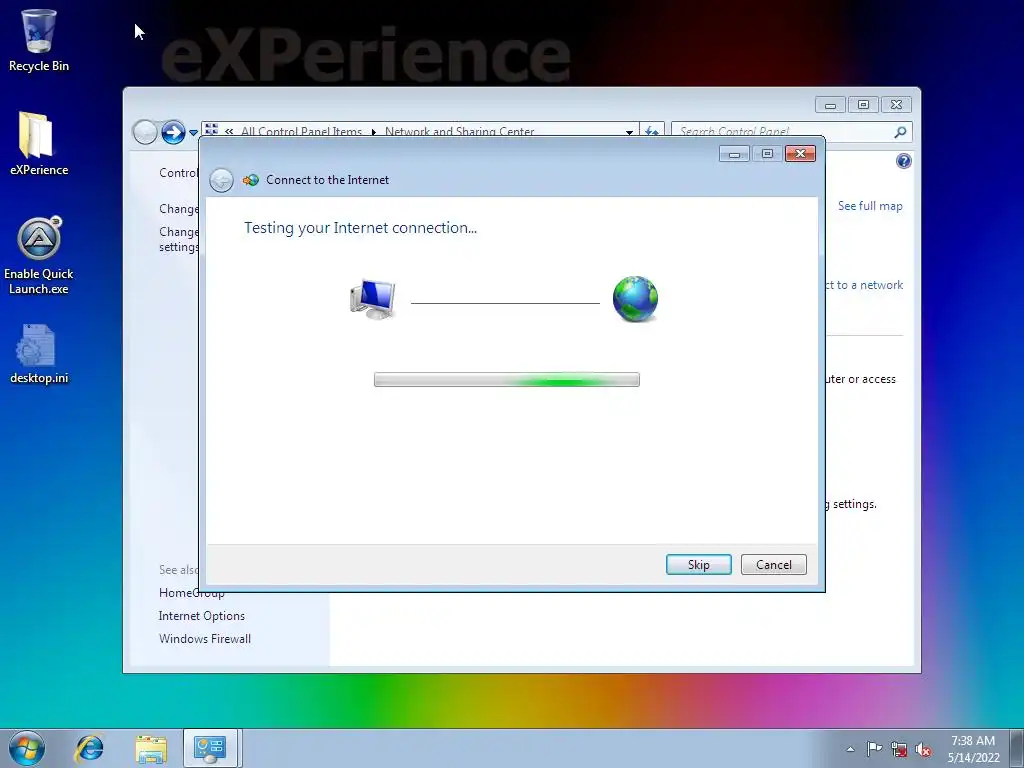Select the eXPerience folder on desktop
The height and width of the screenshot is (768, 1024).
click(x=39, y=144)
